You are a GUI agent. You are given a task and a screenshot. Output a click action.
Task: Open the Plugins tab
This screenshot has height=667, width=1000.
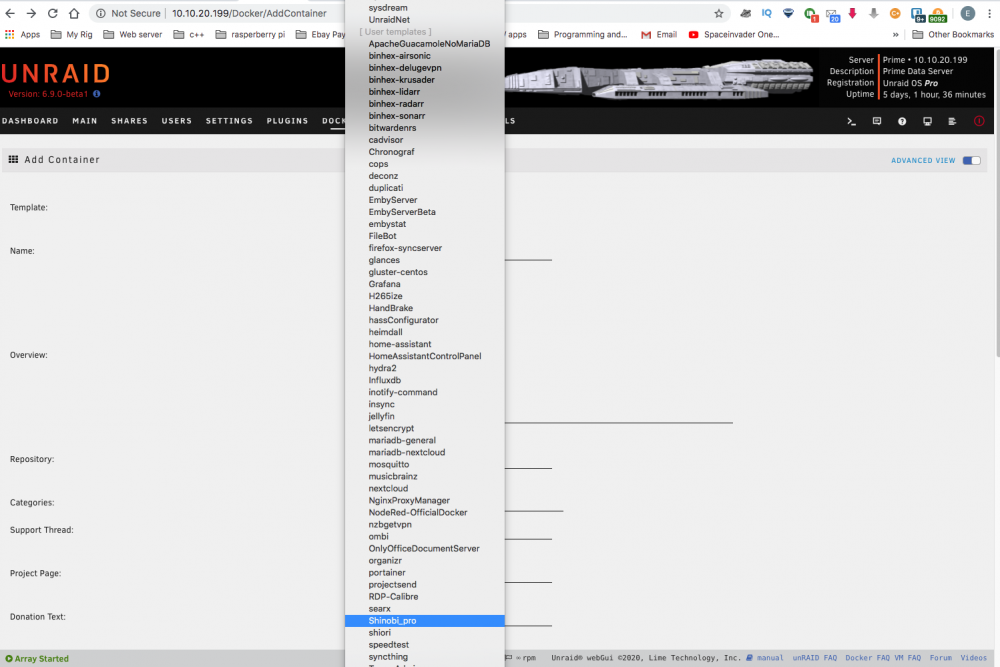[x=287, y=121]
